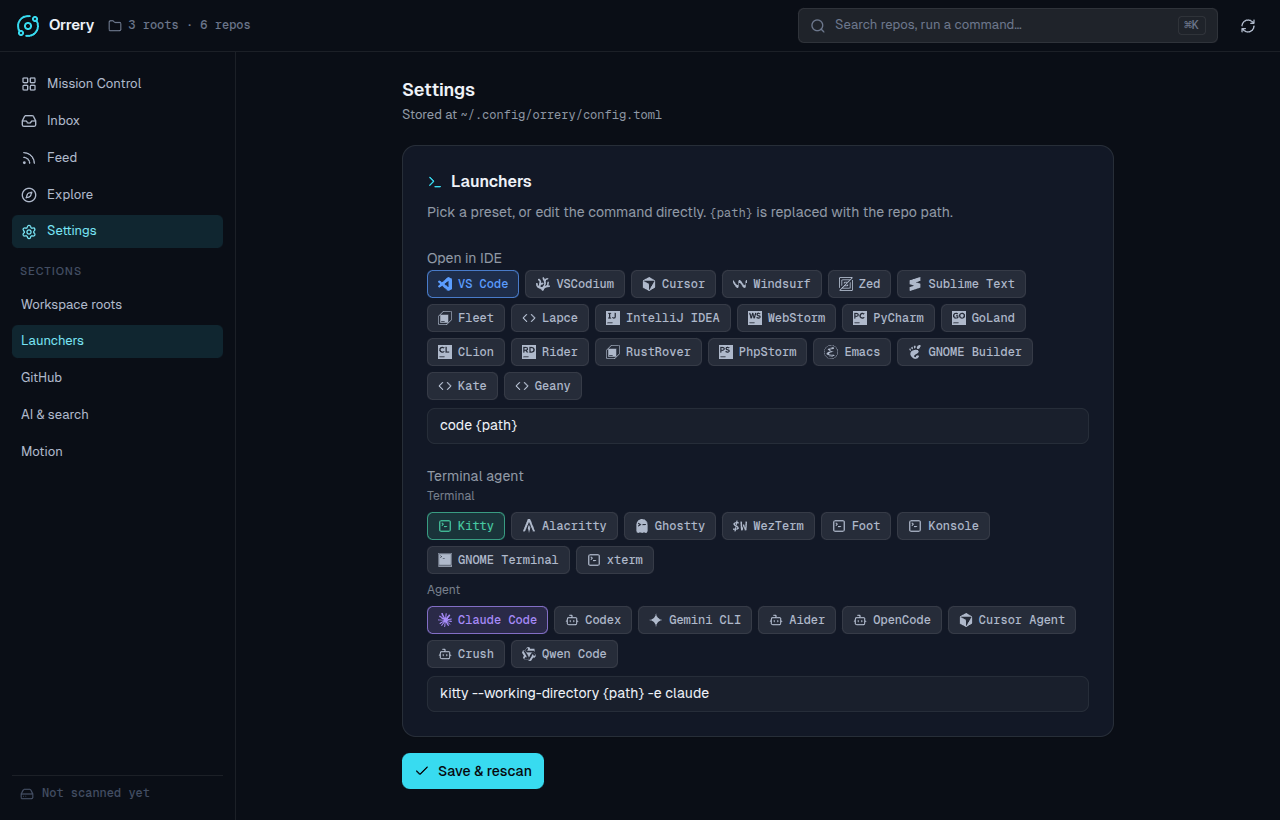
Task: Select the Launchers section
Action: point(117,341)
